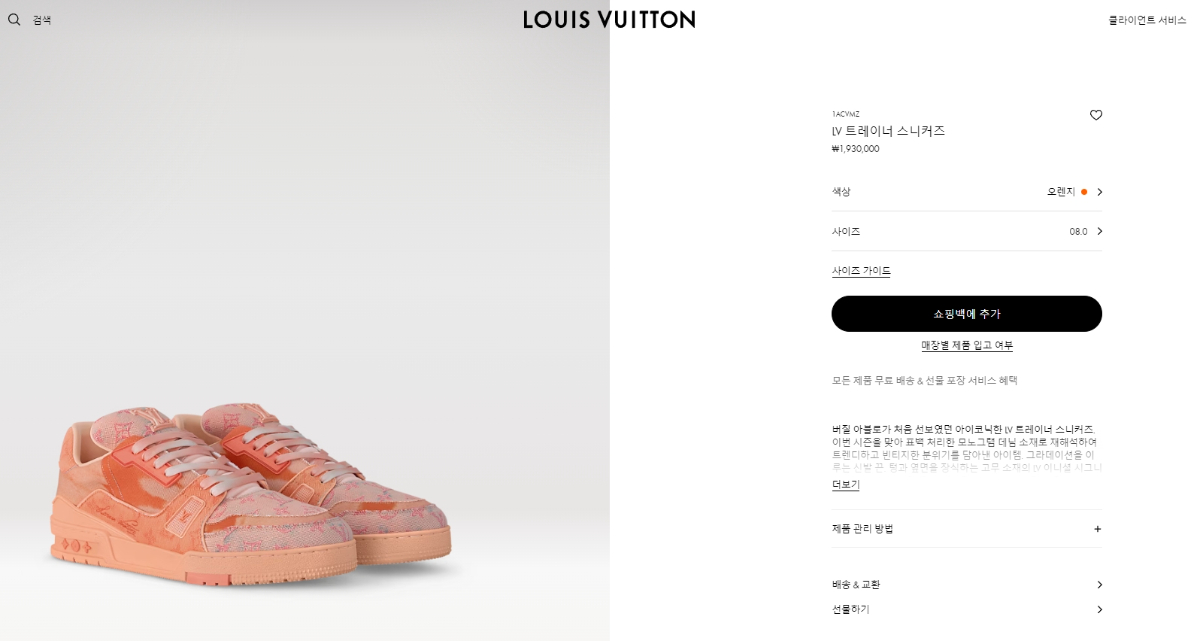Open the 배송 & 교환 section
The width and height of the screenshot is (1200, 641).
point(967,585)
